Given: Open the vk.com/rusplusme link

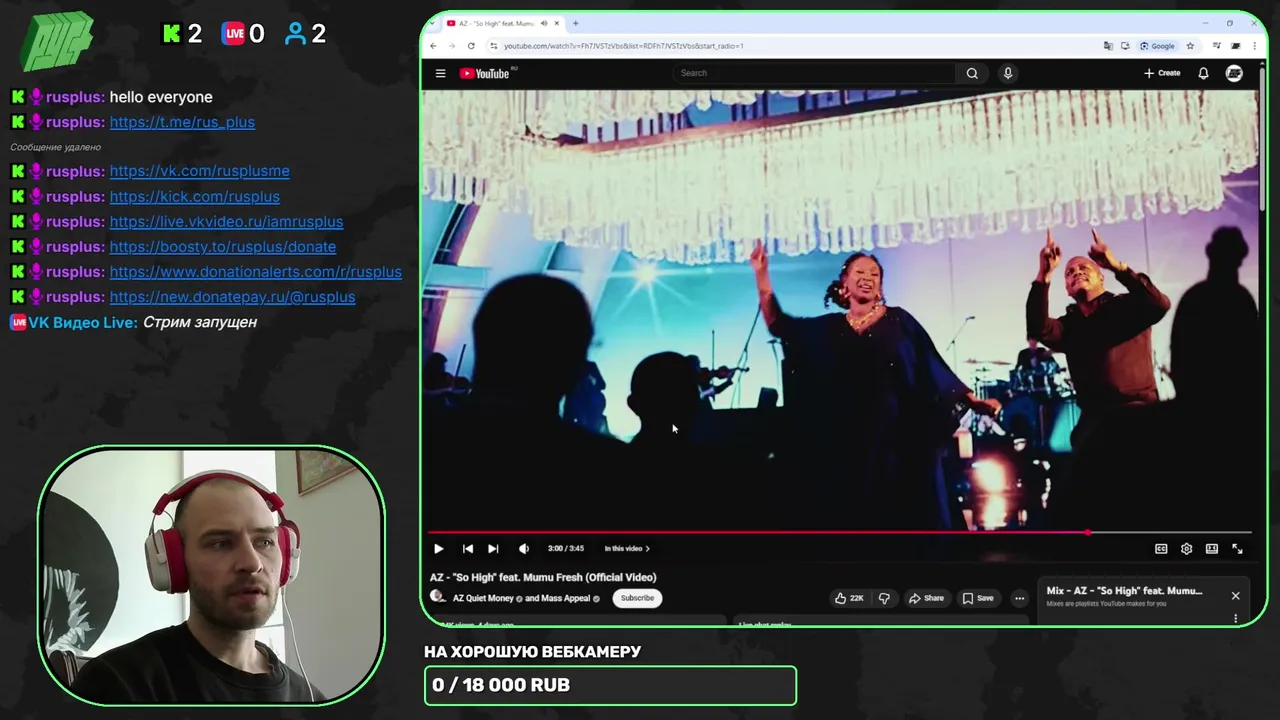Looking at the screenshot, I should 200,171.
